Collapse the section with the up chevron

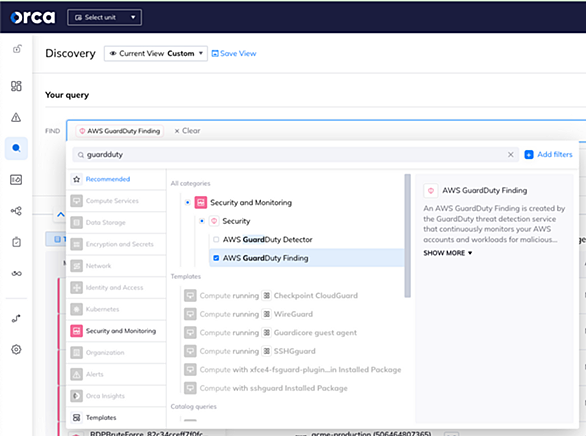click(61, 215)
